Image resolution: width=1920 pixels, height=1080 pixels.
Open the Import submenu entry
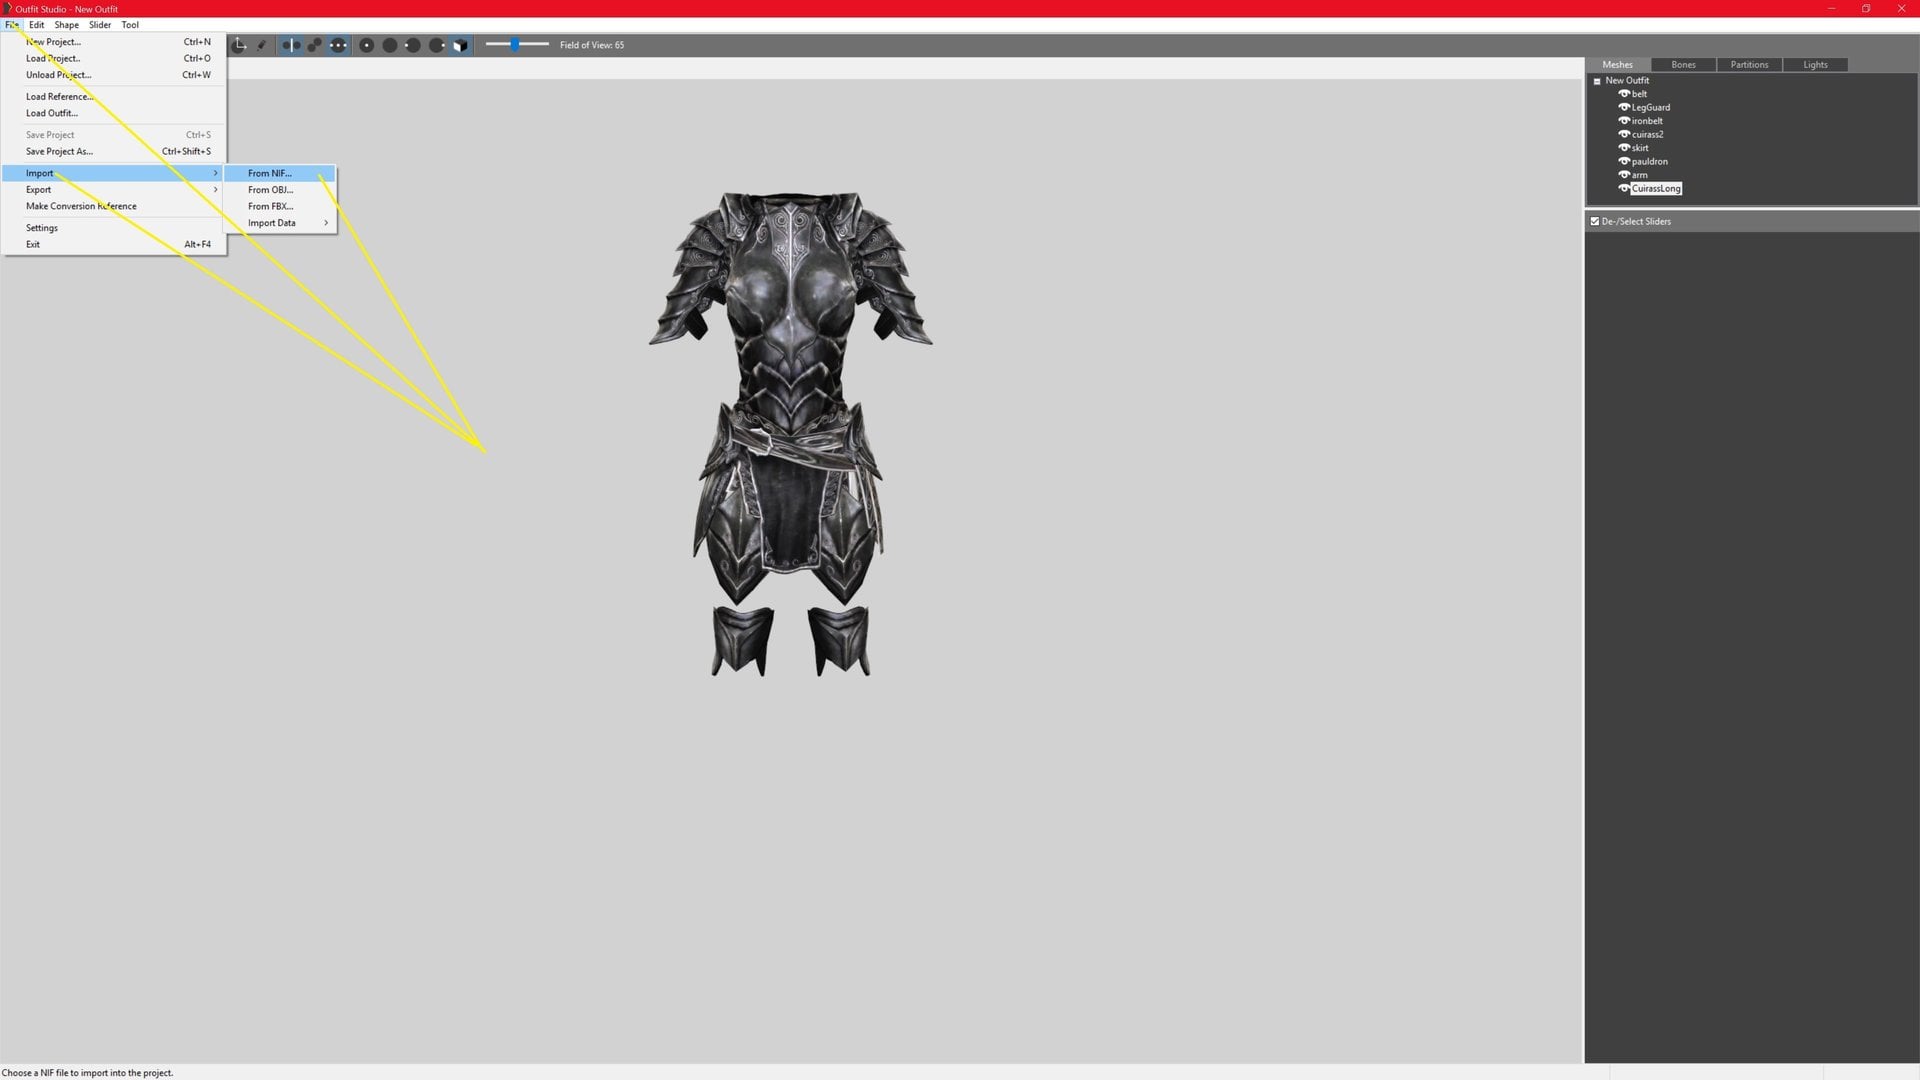(113, 173)
